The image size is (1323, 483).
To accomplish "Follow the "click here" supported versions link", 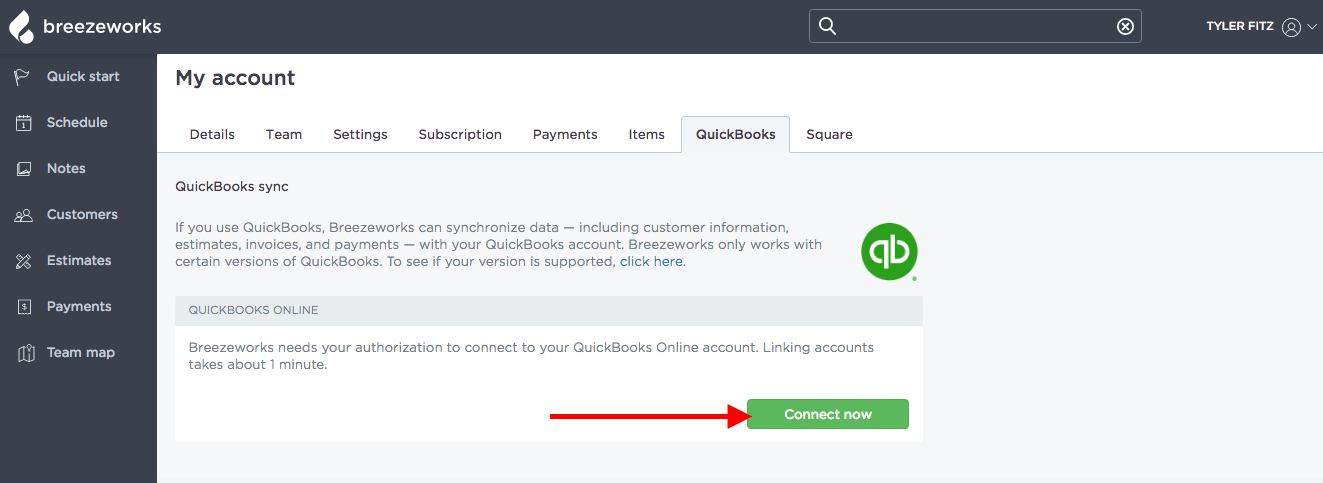I will [x=651, y=261].
